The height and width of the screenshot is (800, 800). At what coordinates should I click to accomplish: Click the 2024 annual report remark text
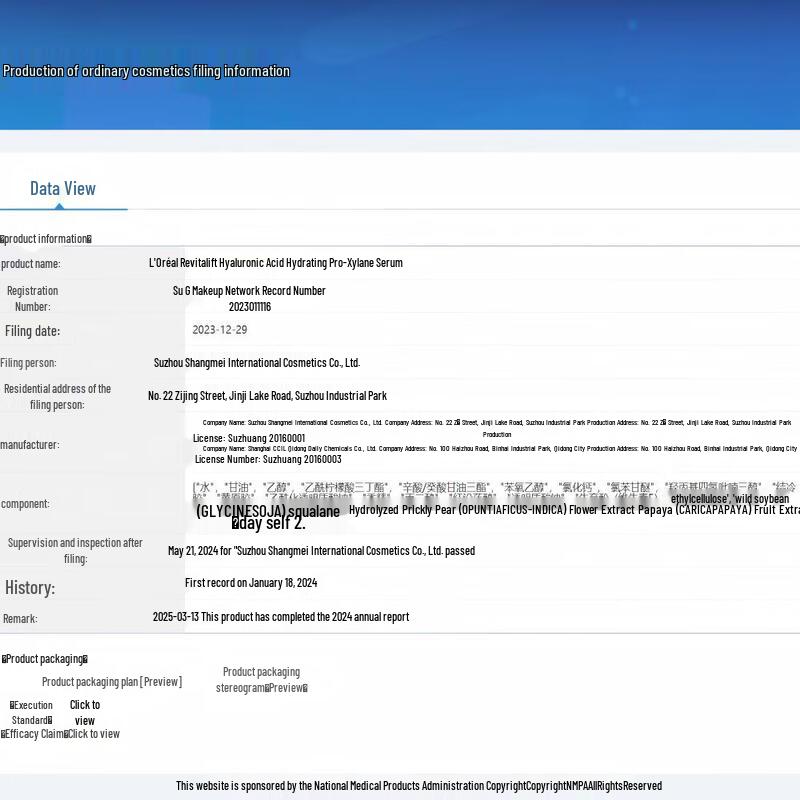[x=281, y=617]
